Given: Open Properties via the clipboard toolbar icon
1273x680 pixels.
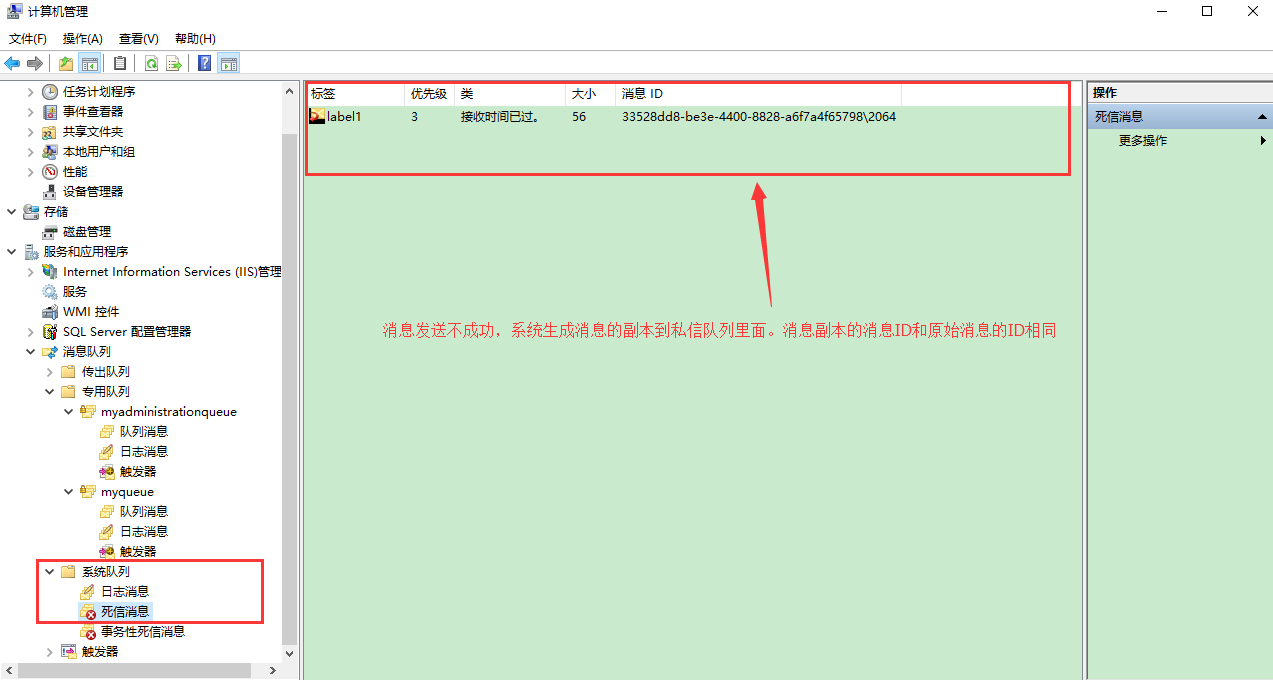Looking at the screenshot, I should pos(120,64).
